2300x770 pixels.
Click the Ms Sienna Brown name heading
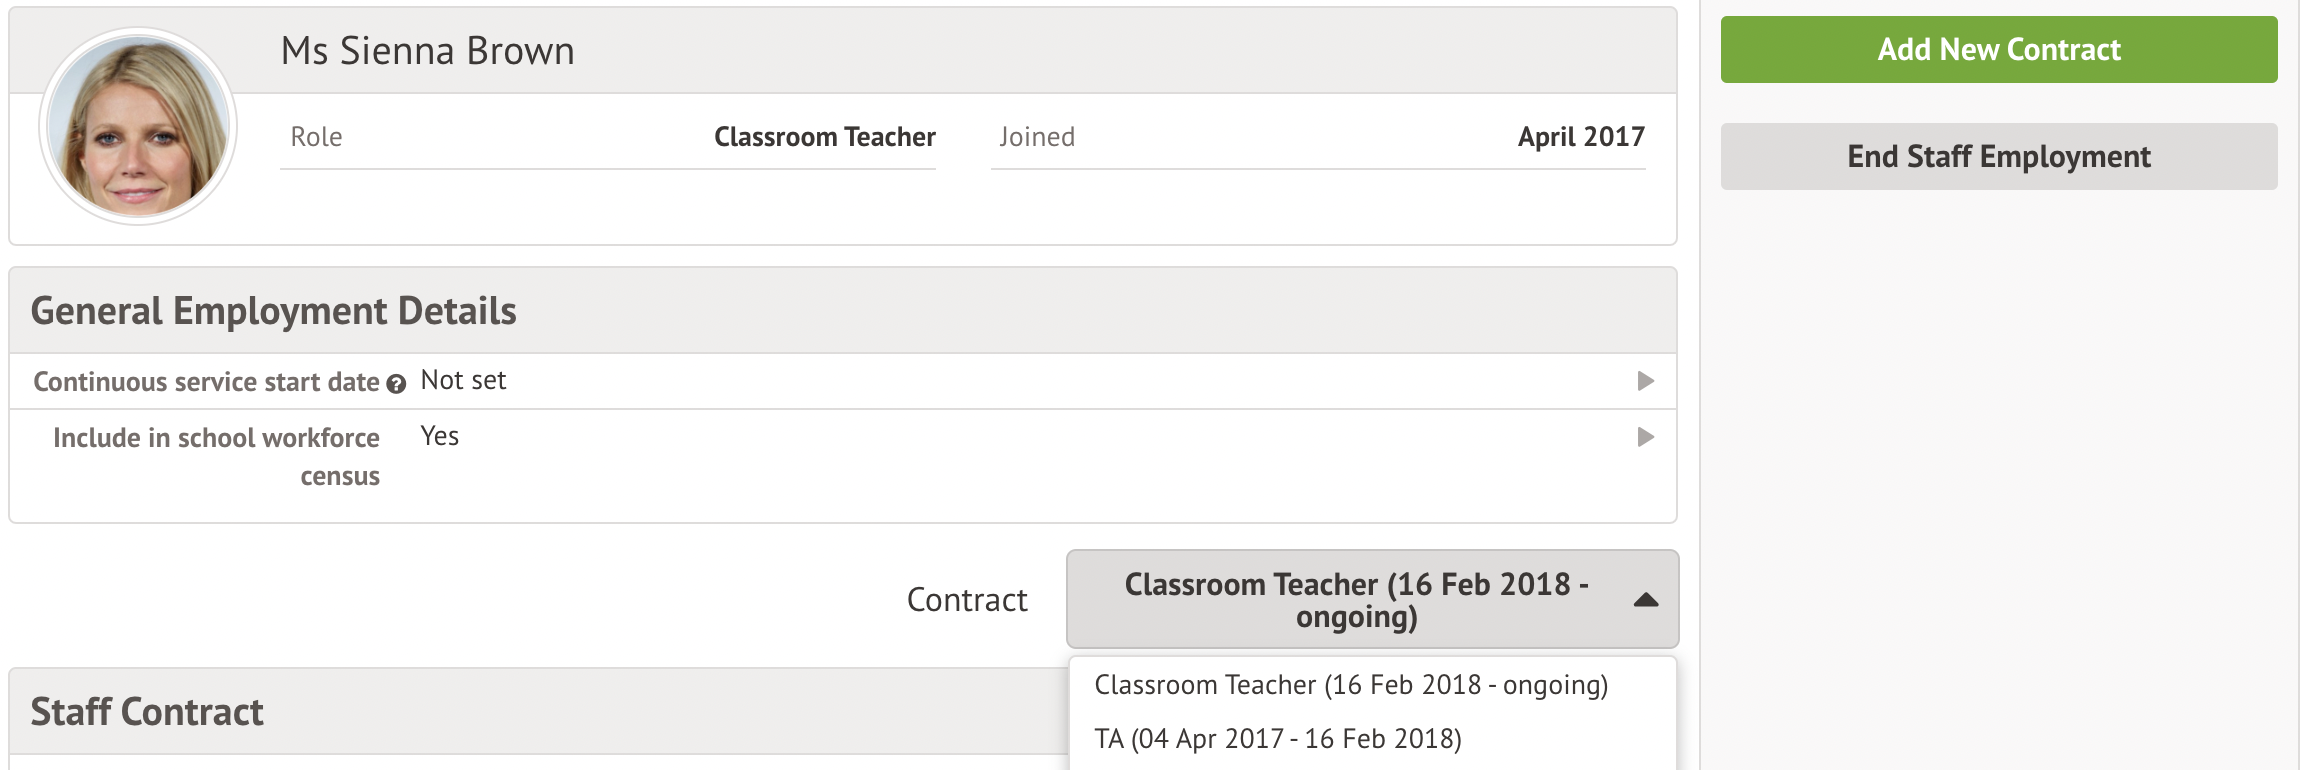(428, 51)
